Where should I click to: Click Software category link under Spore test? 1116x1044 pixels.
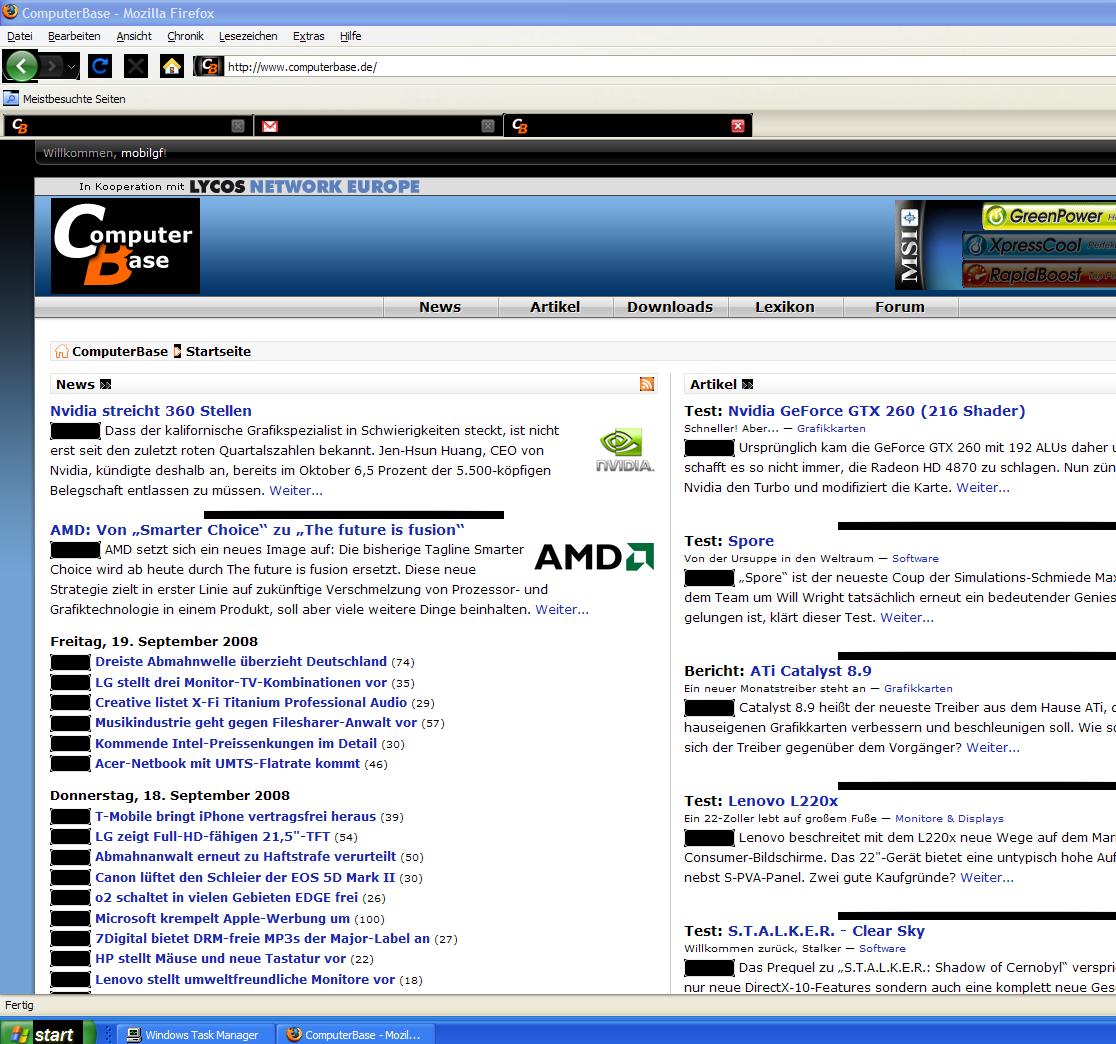(x=915, y=559)
